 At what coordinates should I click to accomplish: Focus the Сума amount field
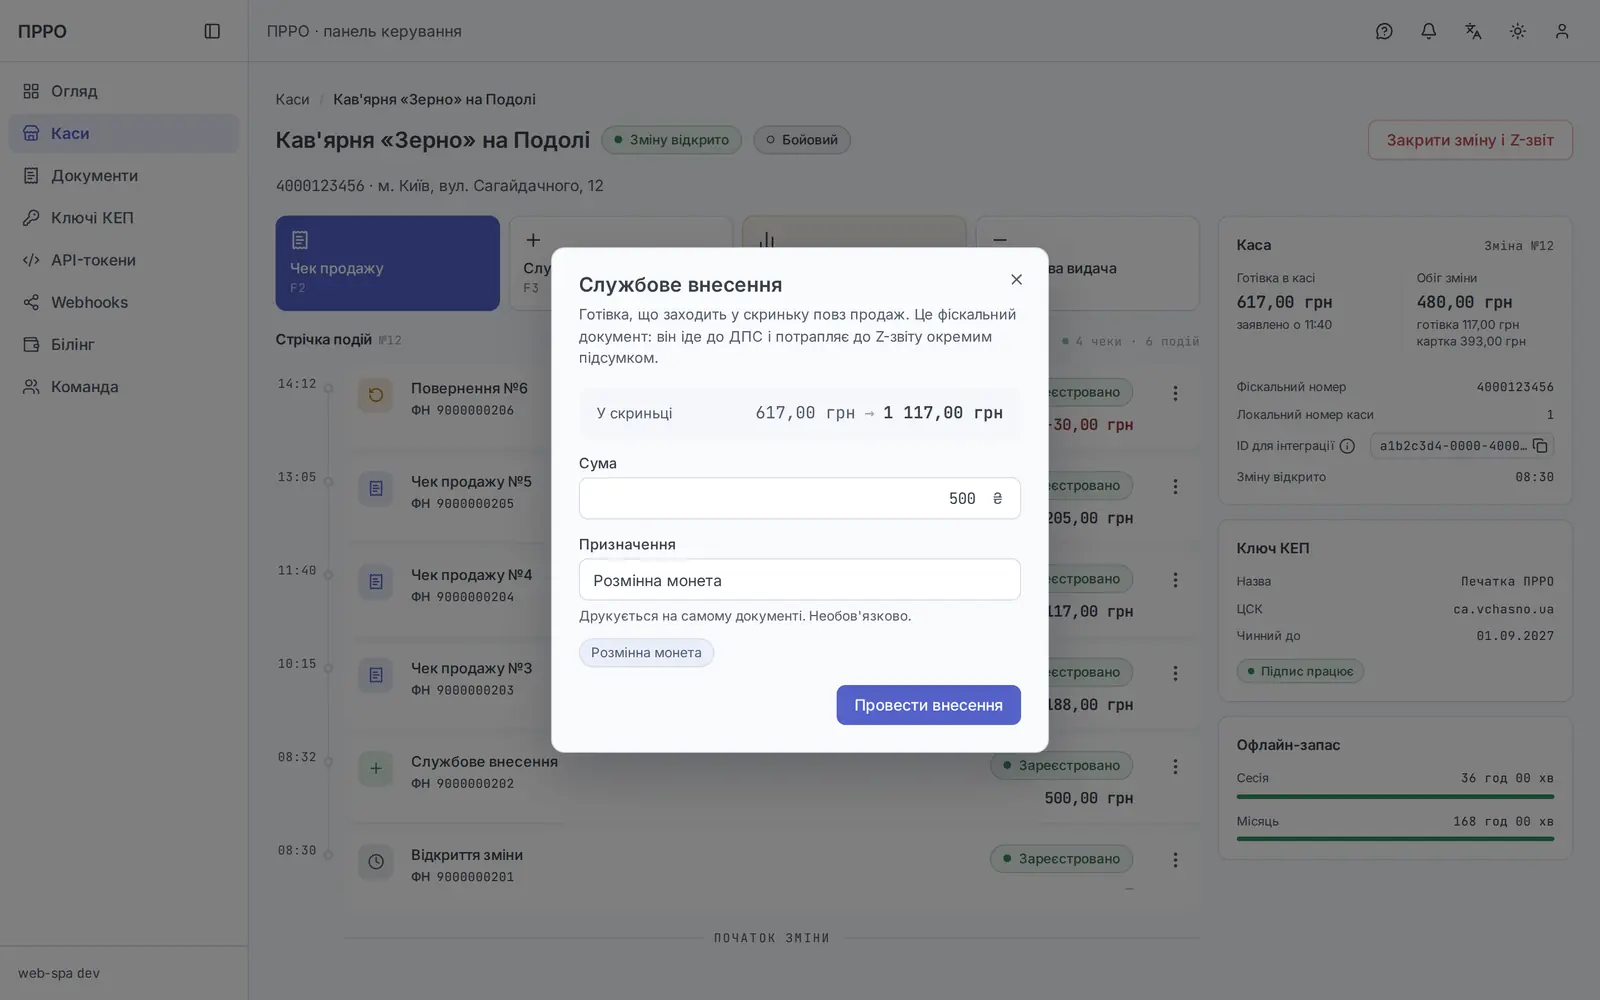tap(800, 498)
